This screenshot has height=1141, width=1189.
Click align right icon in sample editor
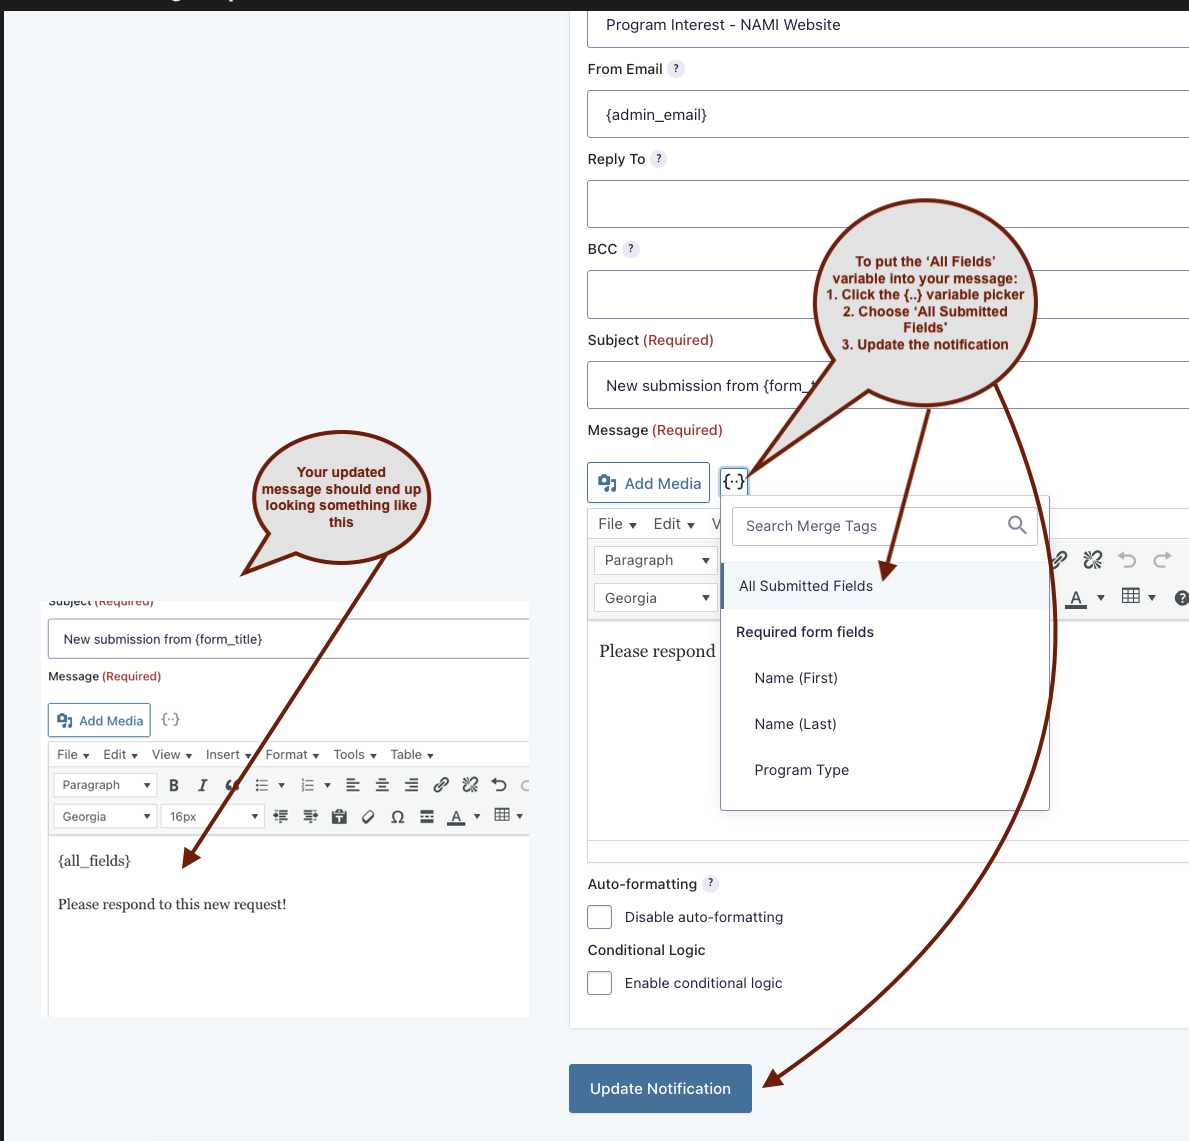click(411, 785)
